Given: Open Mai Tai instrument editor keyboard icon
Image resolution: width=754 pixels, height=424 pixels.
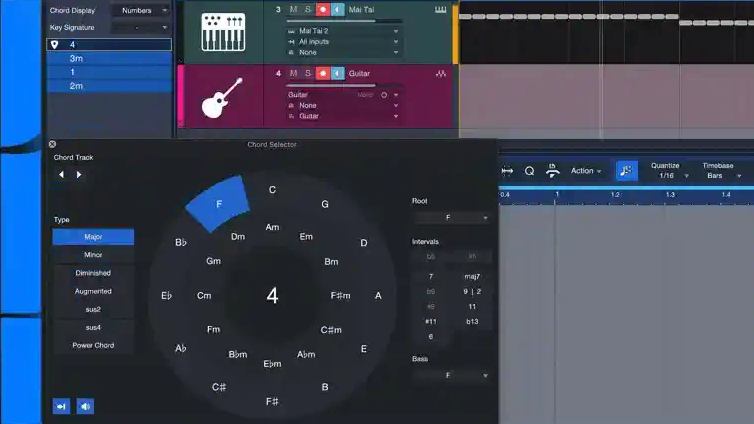Looking at the screenshot, I should [x=440, y=10].
